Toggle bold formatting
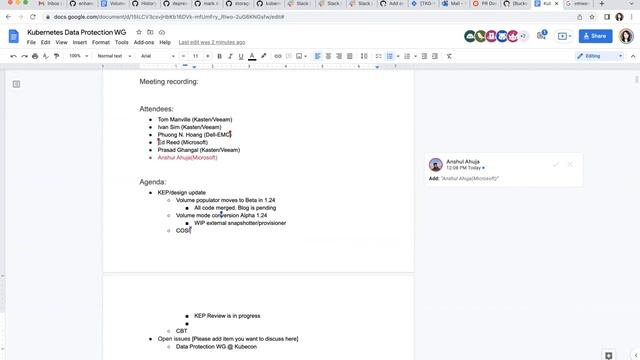The width and height of the screenshot is (640, 360). pyautogui.click(x=220, y=56)
